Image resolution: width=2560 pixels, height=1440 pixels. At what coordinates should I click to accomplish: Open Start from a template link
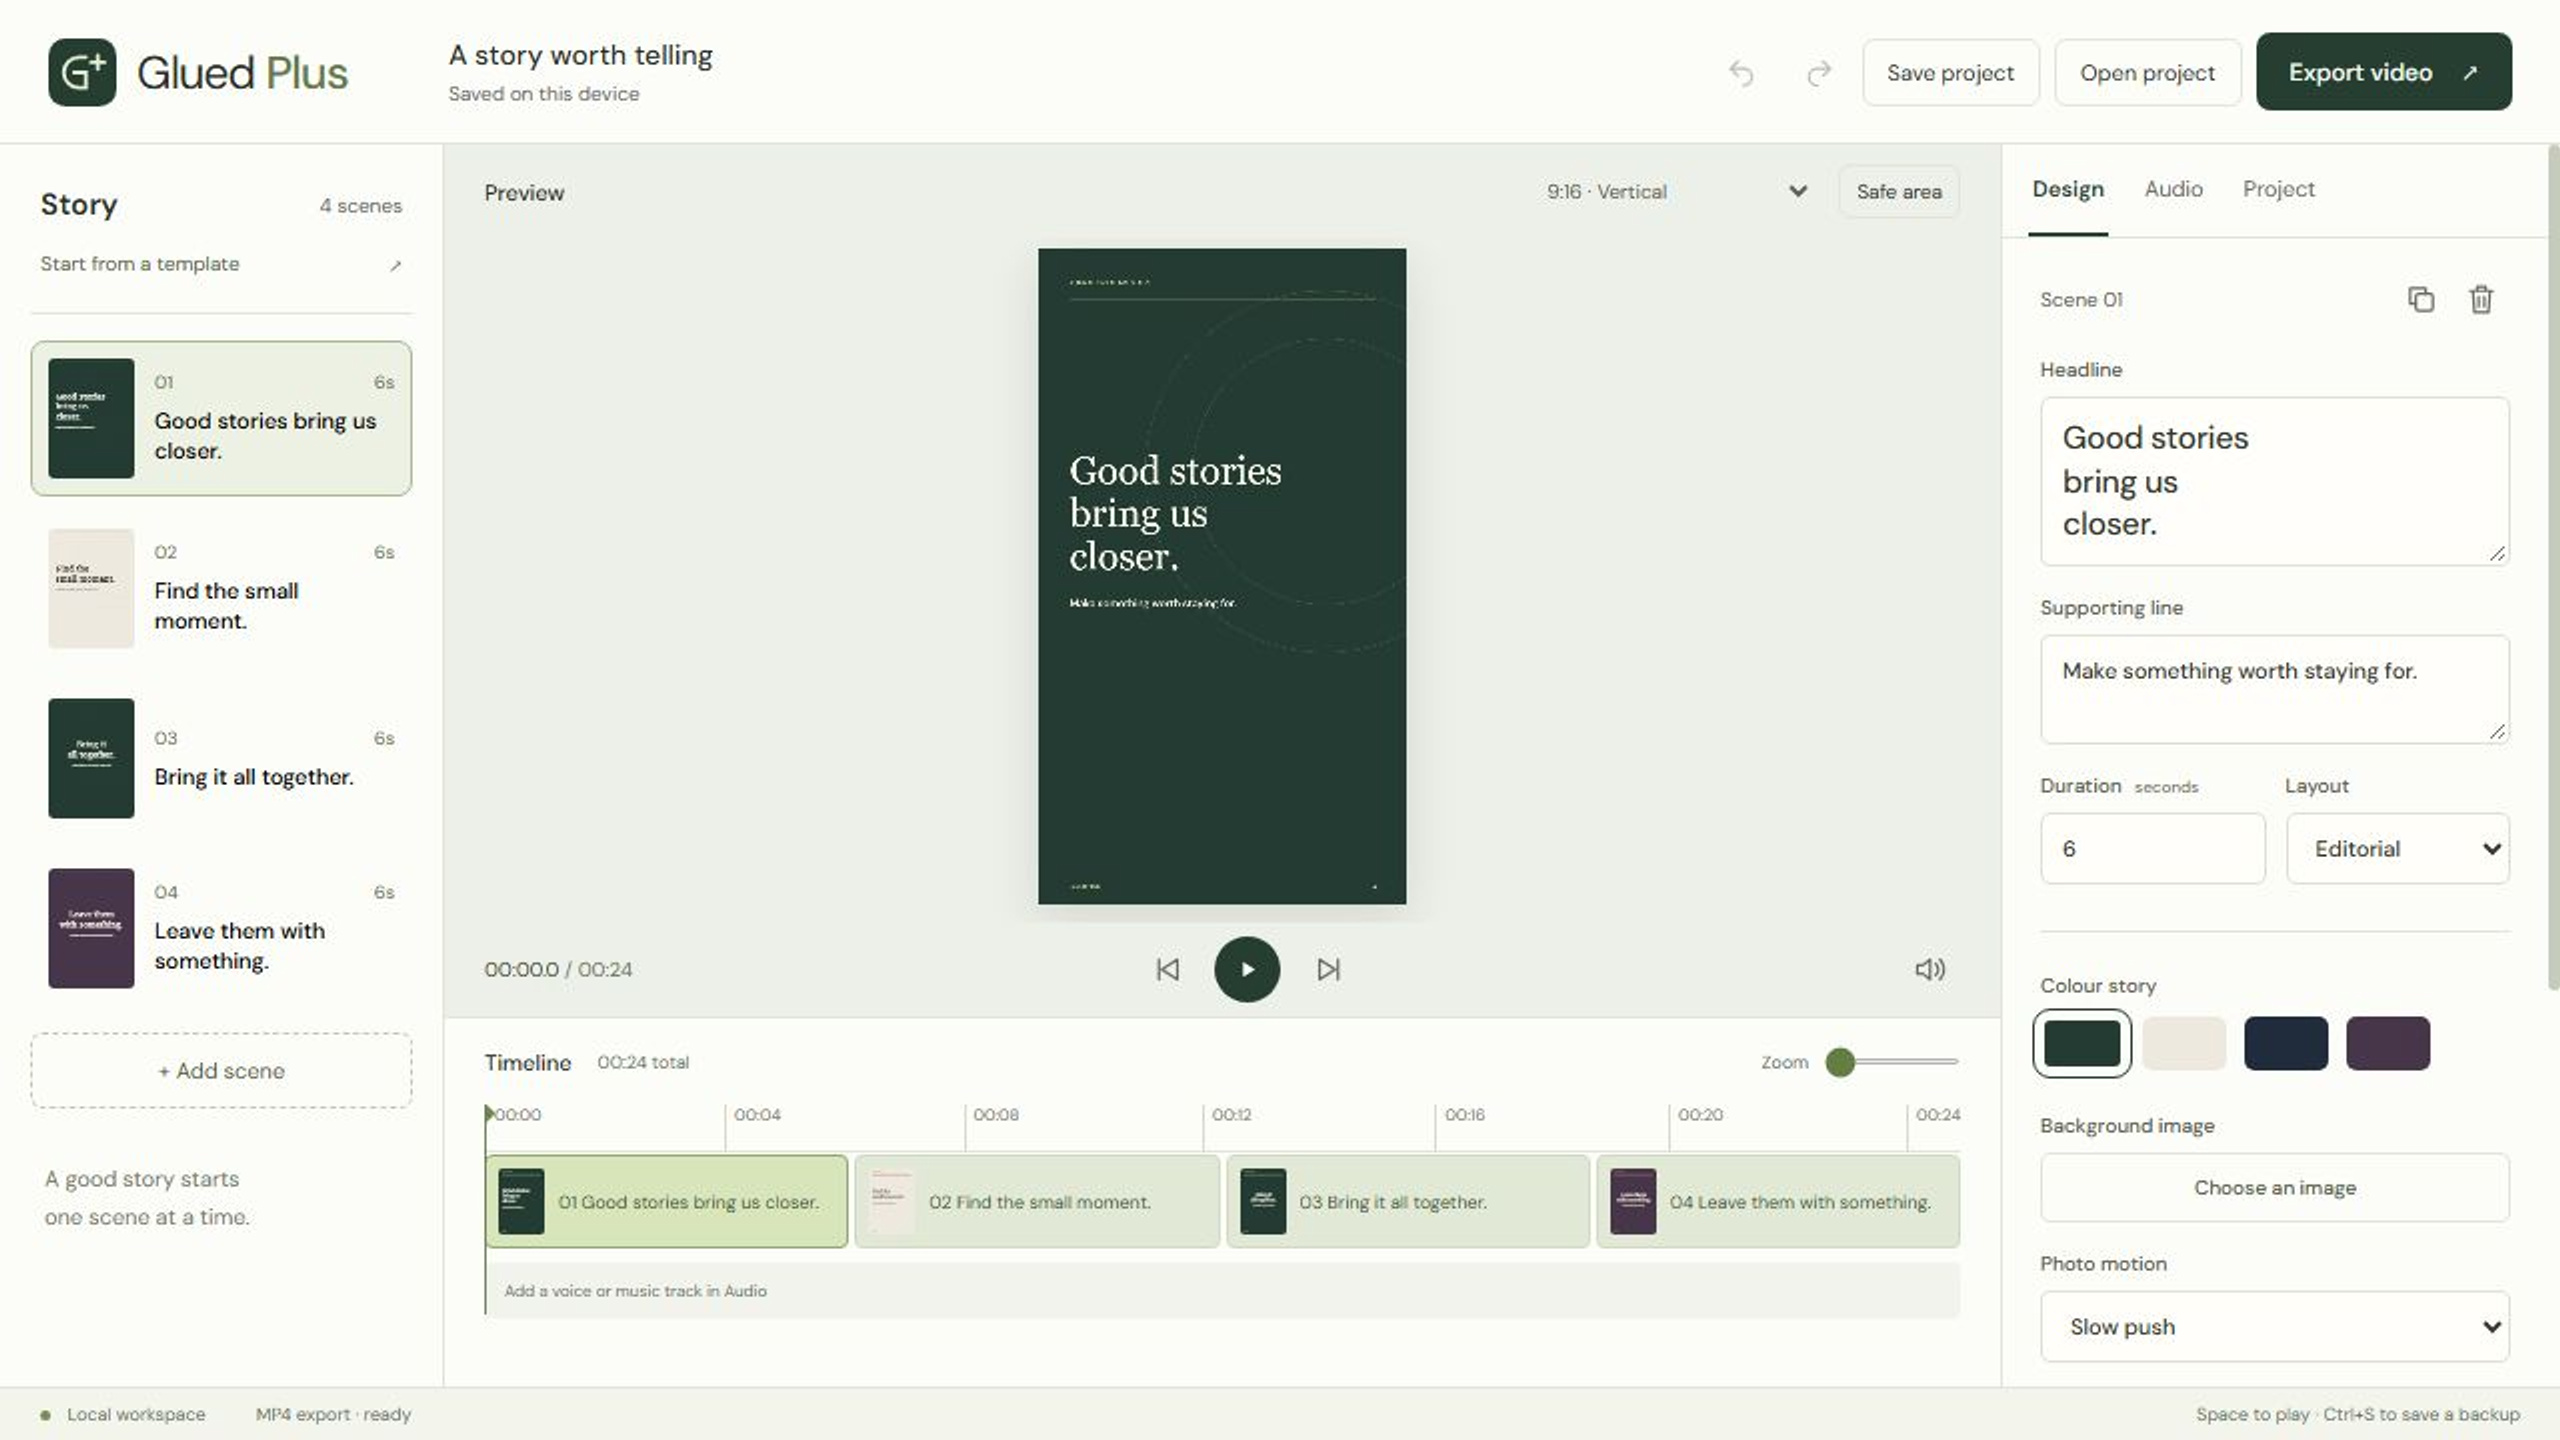coord(221,264)
